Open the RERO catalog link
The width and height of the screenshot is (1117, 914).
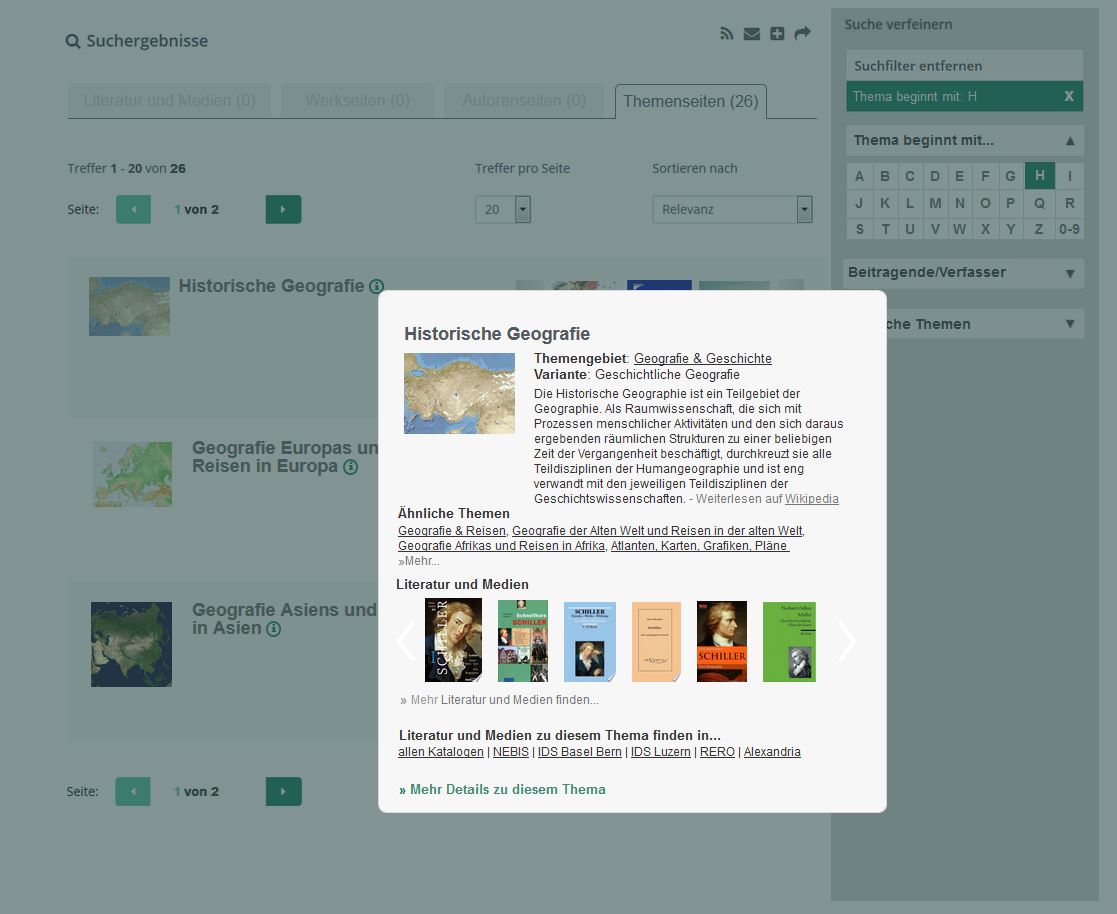pos(717,752)
